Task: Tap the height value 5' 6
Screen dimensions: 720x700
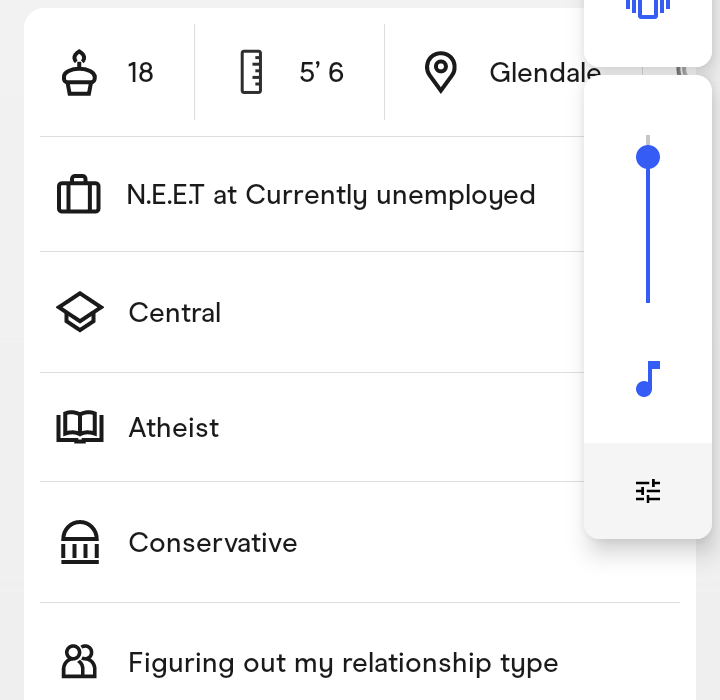Action: point(321,73)
